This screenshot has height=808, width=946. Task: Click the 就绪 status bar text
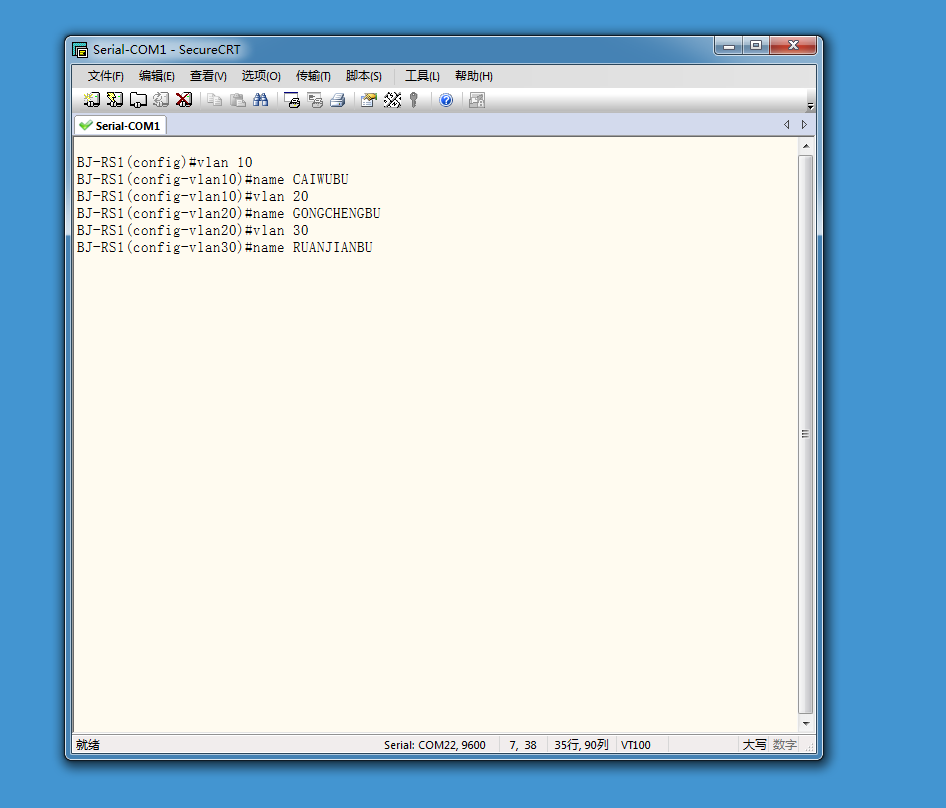click(x=88, y=745)
